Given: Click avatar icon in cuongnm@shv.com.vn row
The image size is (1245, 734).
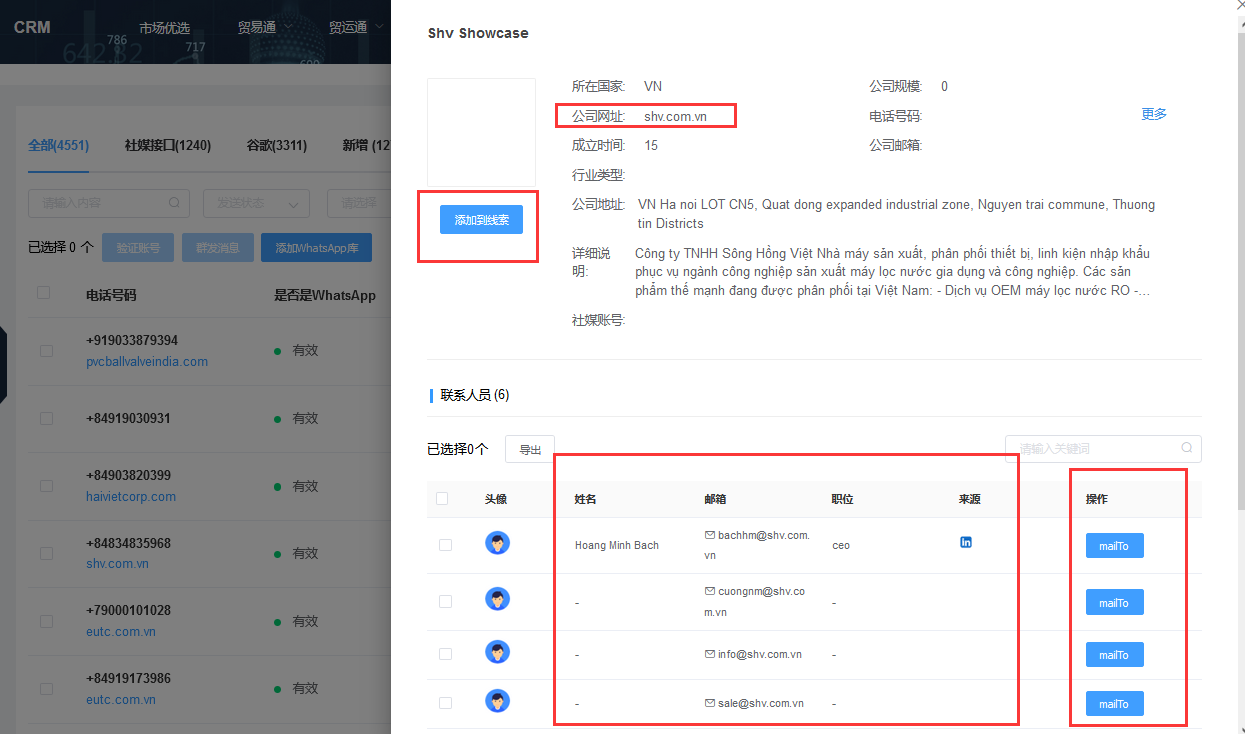Looking at the screenshot, I should (x=497, y=599).
